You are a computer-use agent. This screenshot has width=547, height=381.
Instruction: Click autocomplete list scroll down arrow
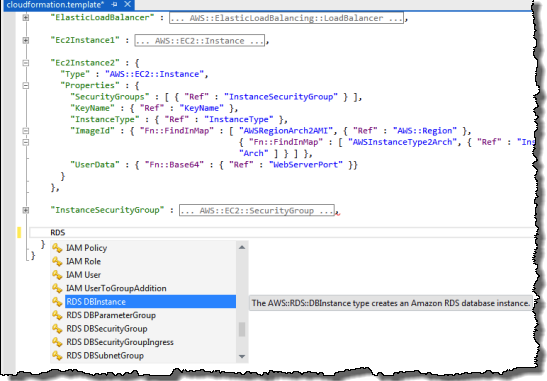(x=242, y=357)
